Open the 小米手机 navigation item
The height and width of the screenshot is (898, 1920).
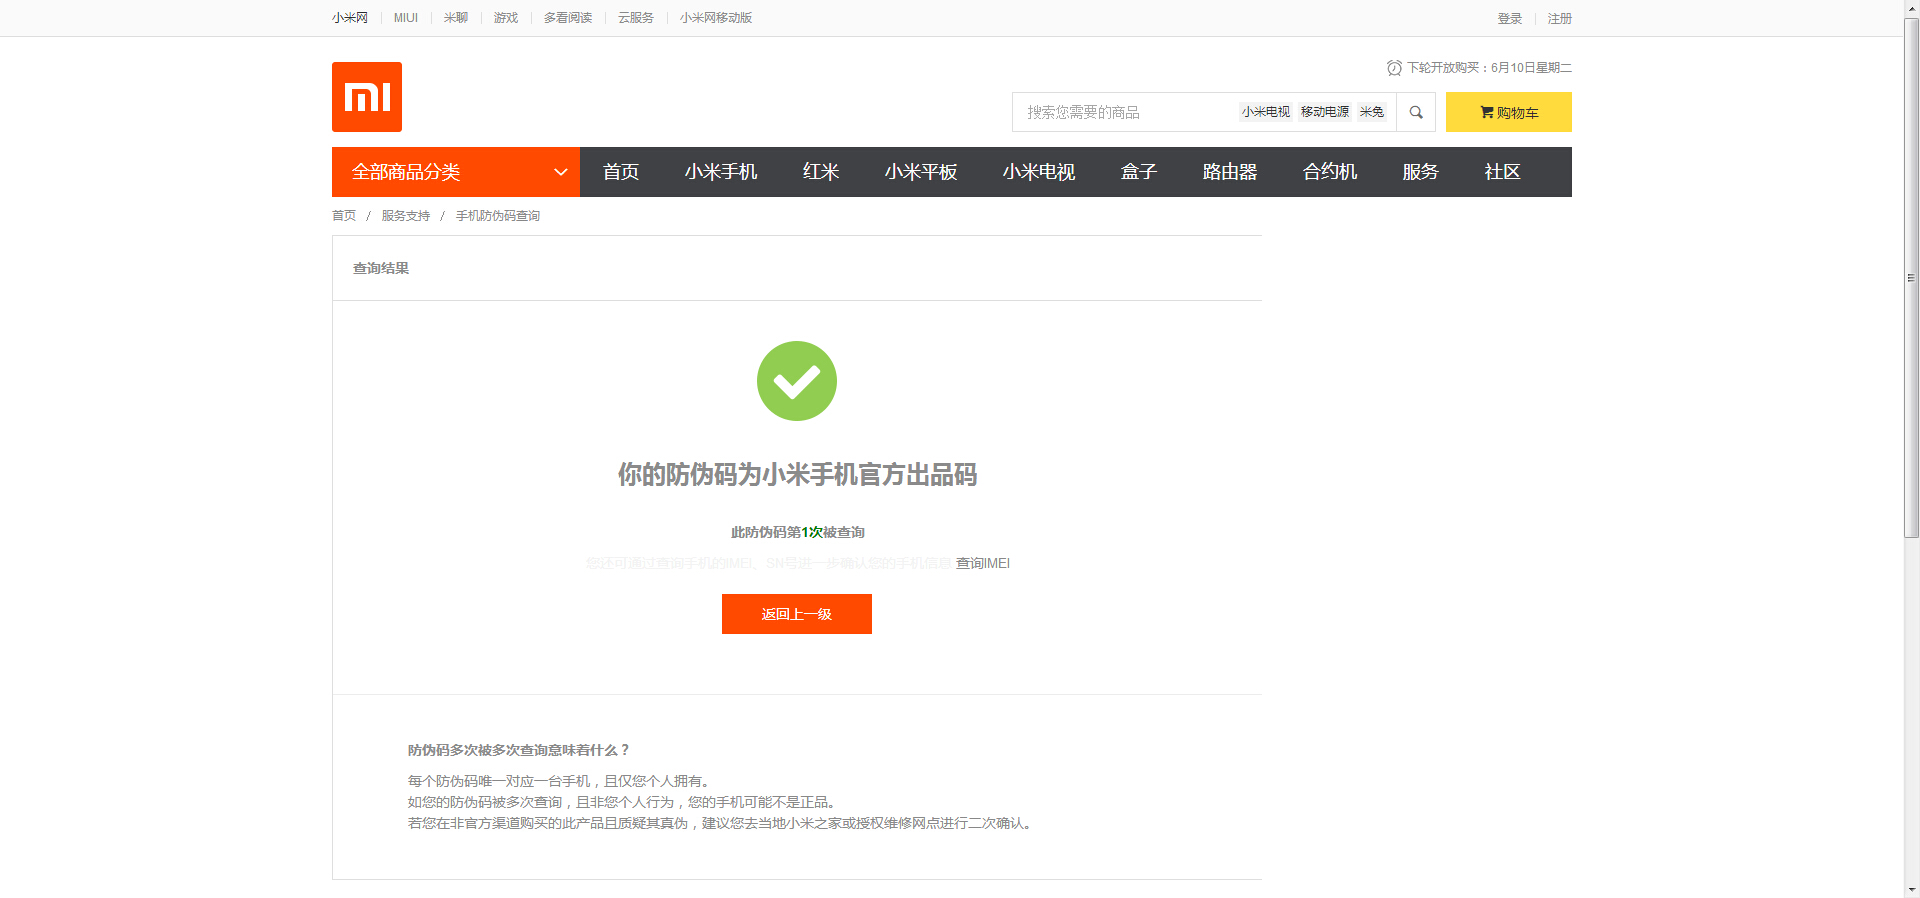[721, 172]
